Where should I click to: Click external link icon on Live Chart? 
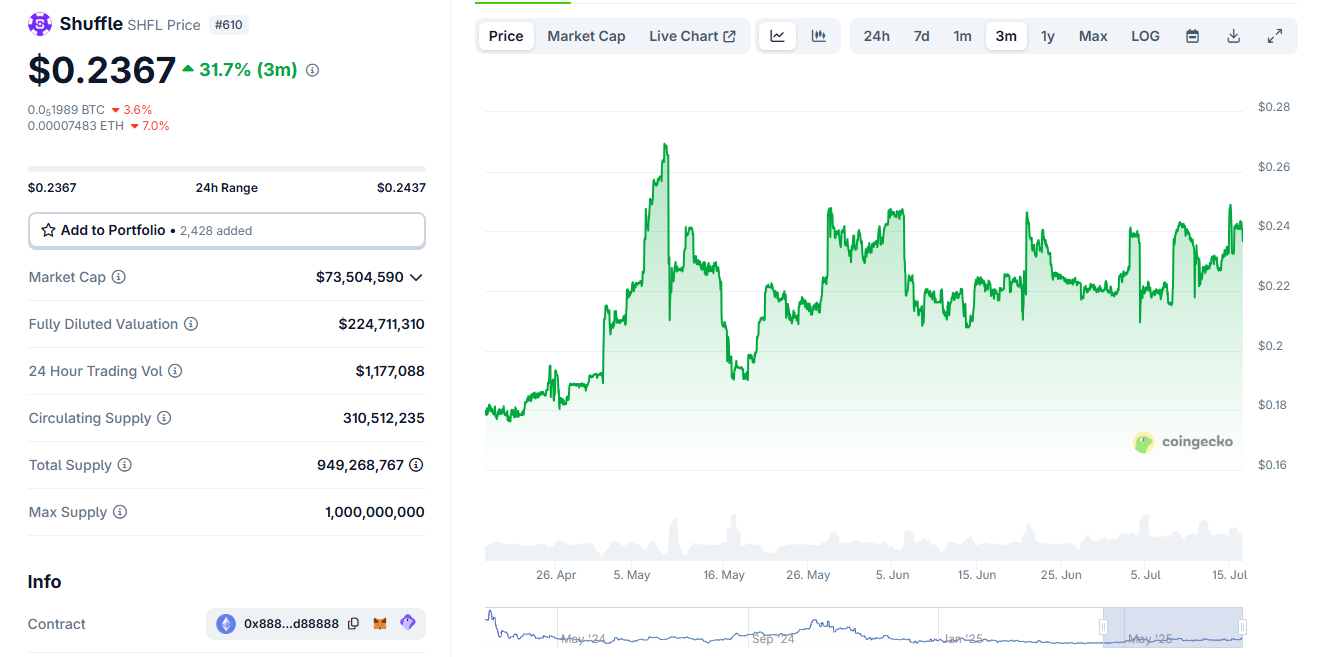(x=729, y=36)
